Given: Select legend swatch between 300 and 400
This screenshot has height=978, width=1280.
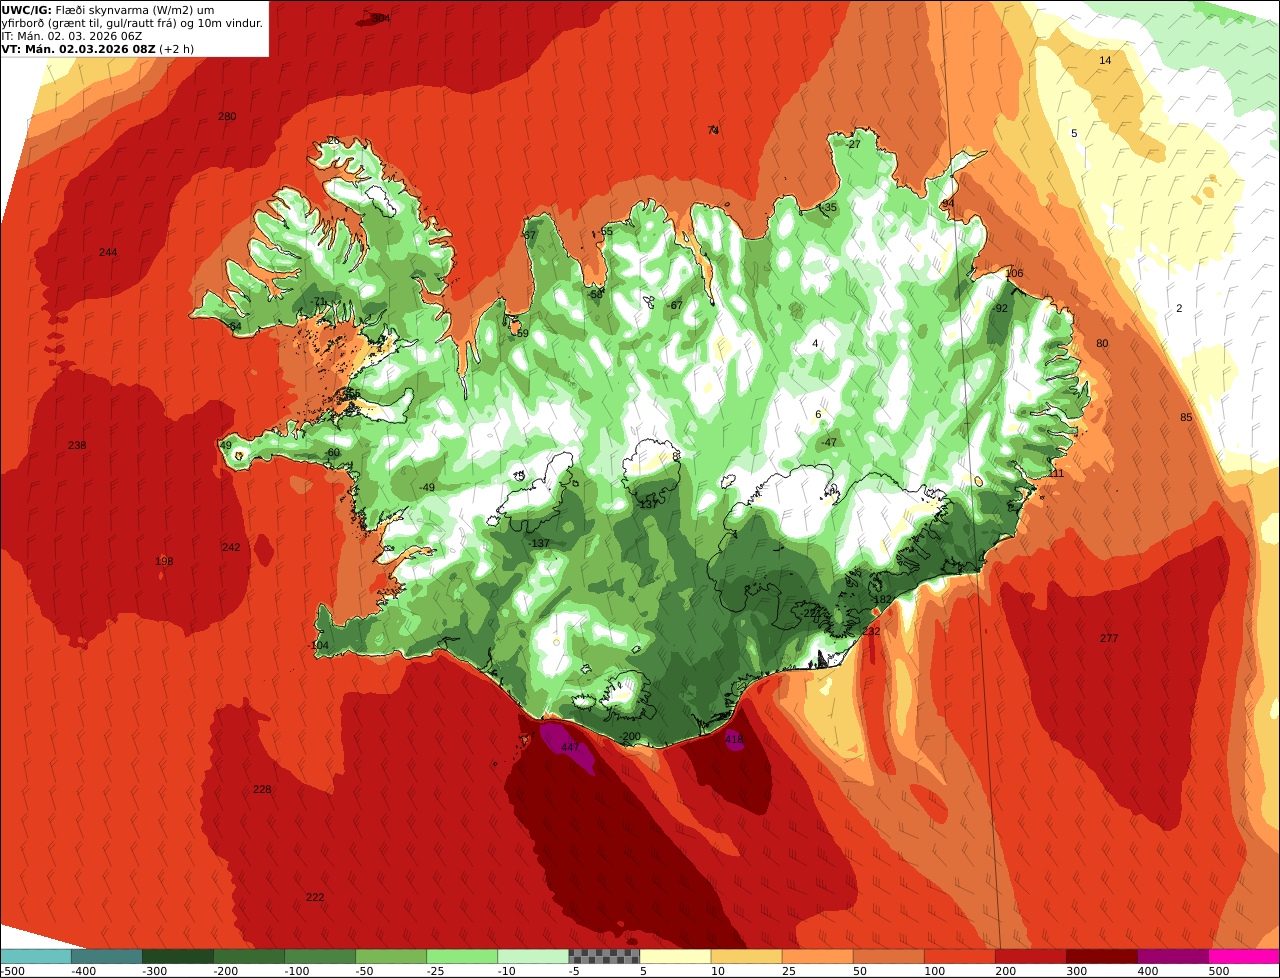Looking at the screenshot, I should pyautogui.click(x=1102, y=956).
